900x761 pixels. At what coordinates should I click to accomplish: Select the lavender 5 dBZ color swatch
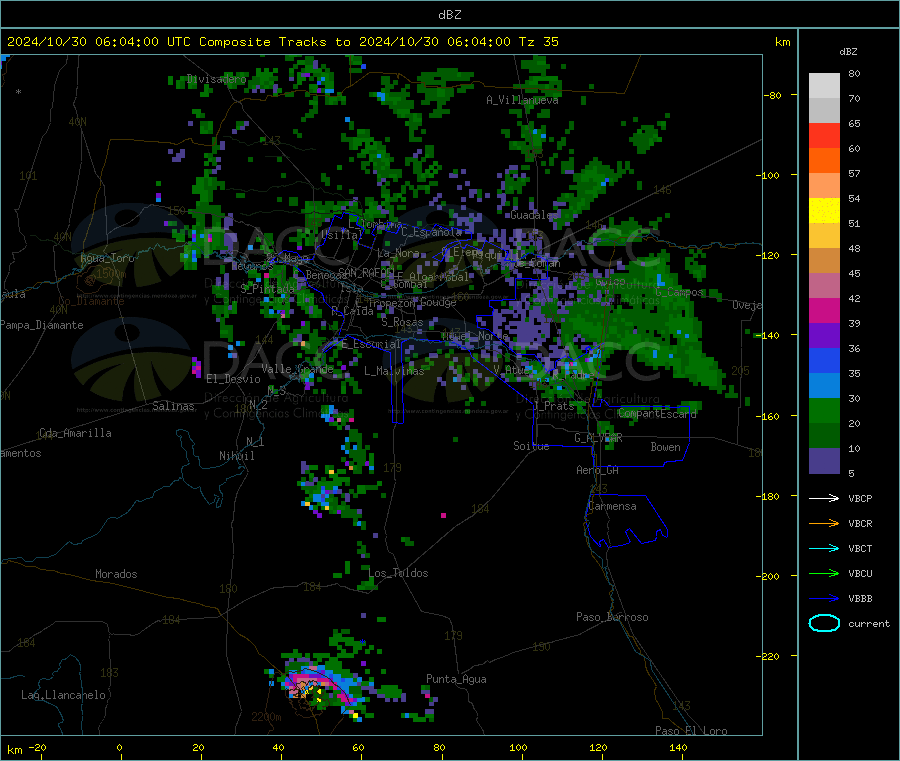coord(824,461)
